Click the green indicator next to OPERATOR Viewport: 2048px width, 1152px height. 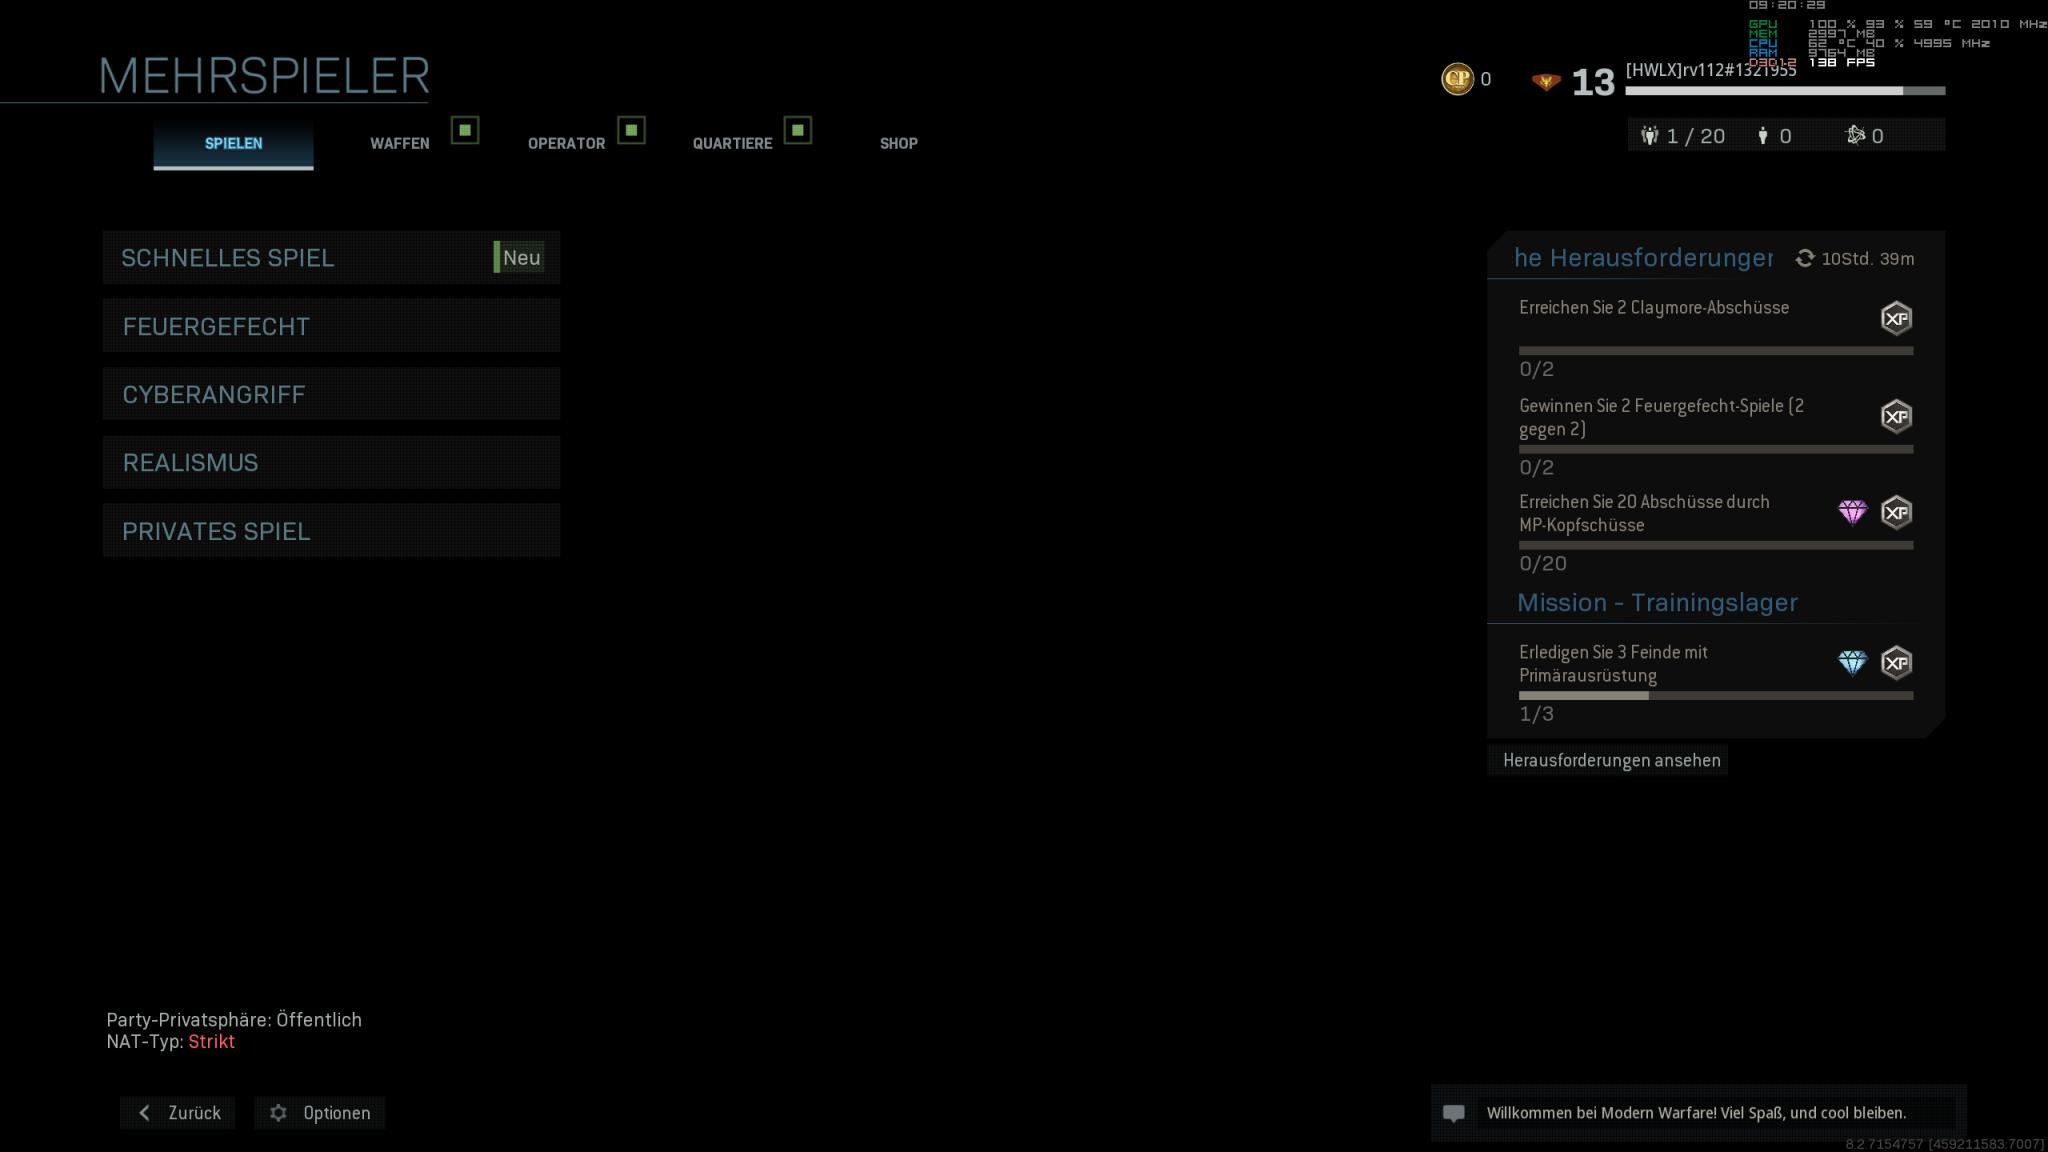(631, 130)
